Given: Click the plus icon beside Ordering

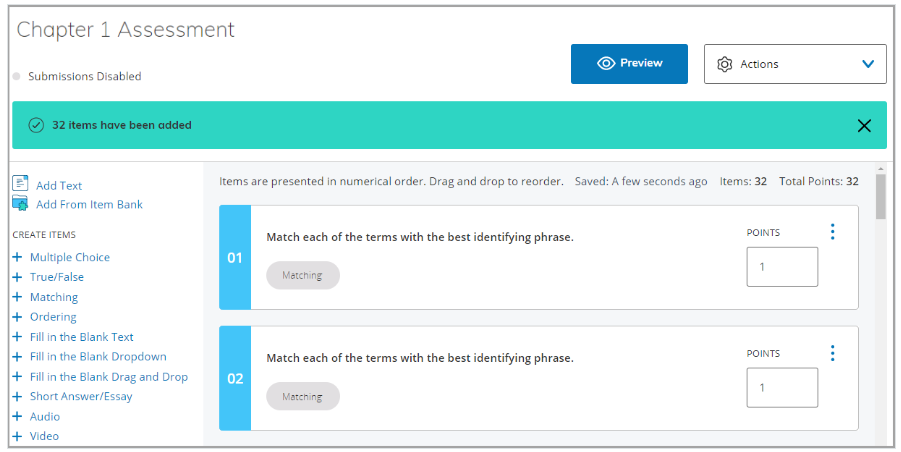Looking at the screenshot, I should point(17,317).
